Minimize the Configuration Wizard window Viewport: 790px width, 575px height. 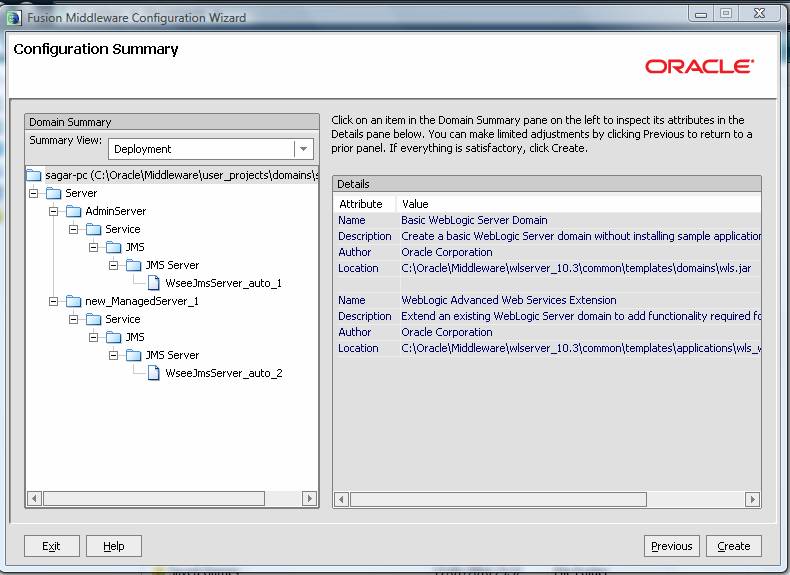(x=700, y=14)
